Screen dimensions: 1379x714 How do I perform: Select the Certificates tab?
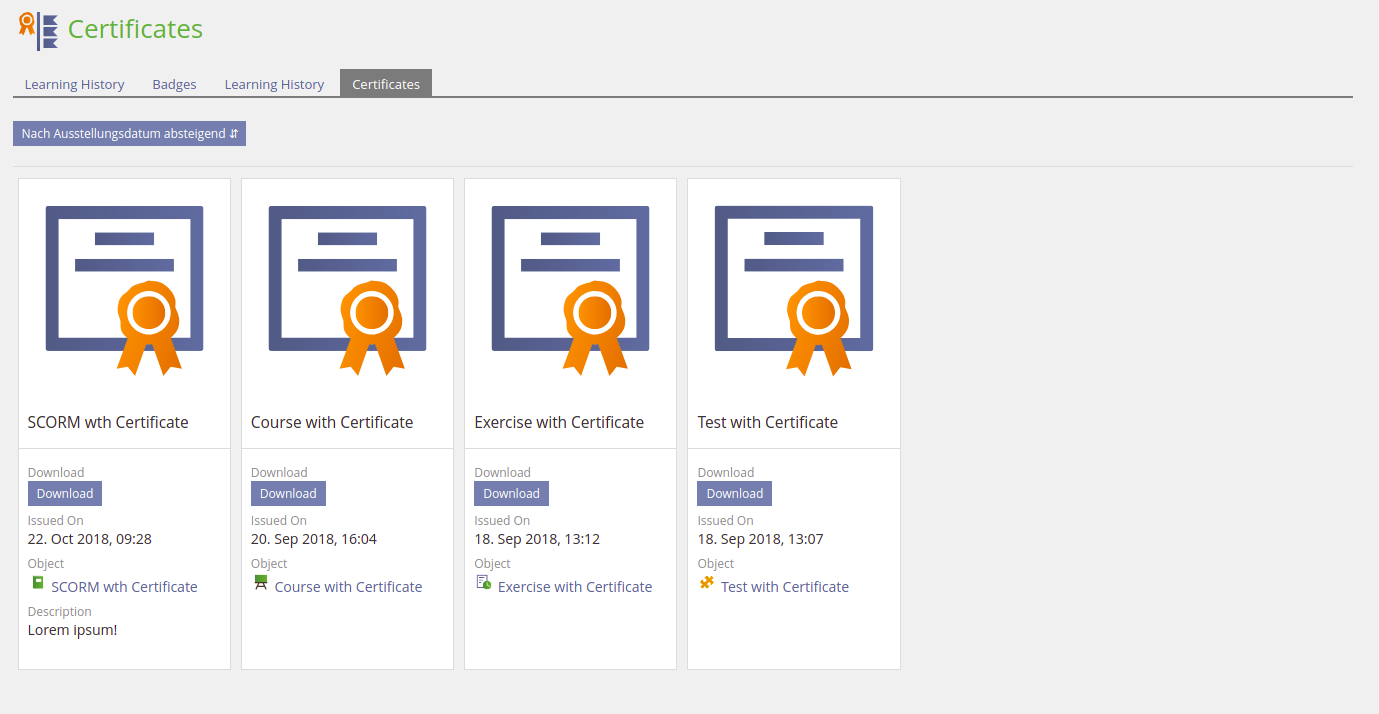[386, 85]
